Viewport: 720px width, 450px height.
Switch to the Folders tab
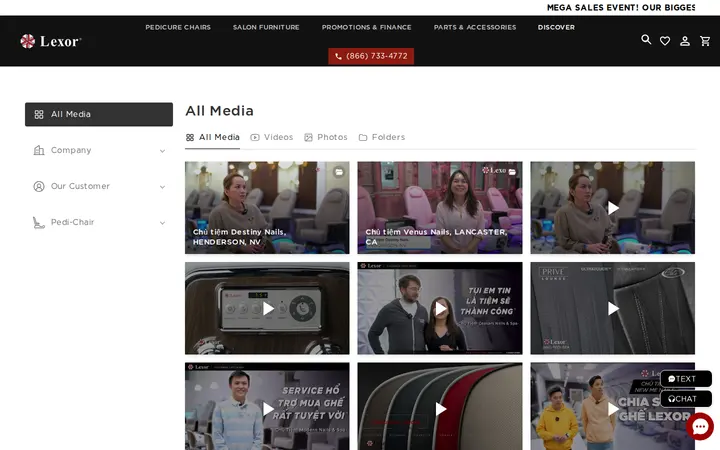pos(382,137)
